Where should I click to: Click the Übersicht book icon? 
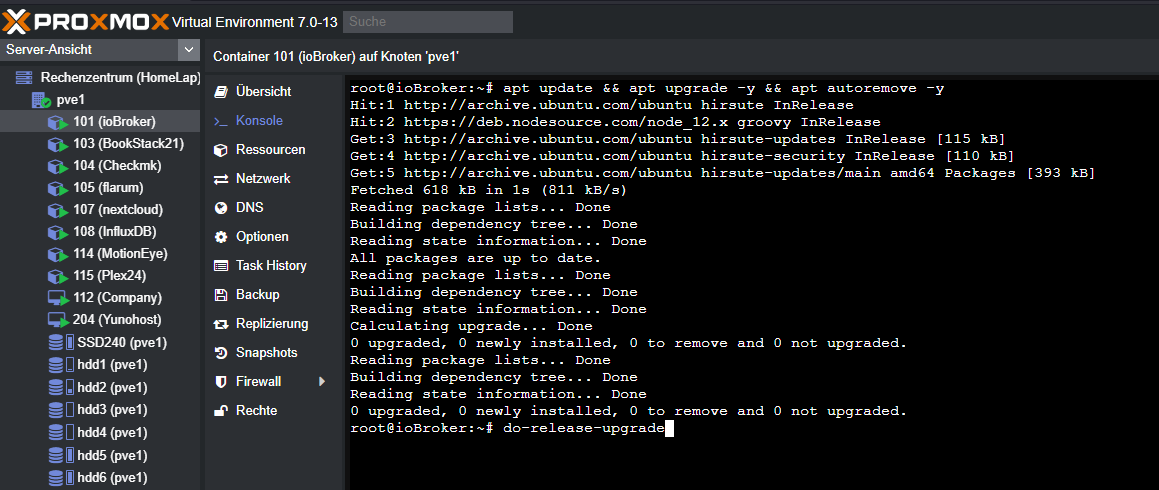(x=220, y=92)
